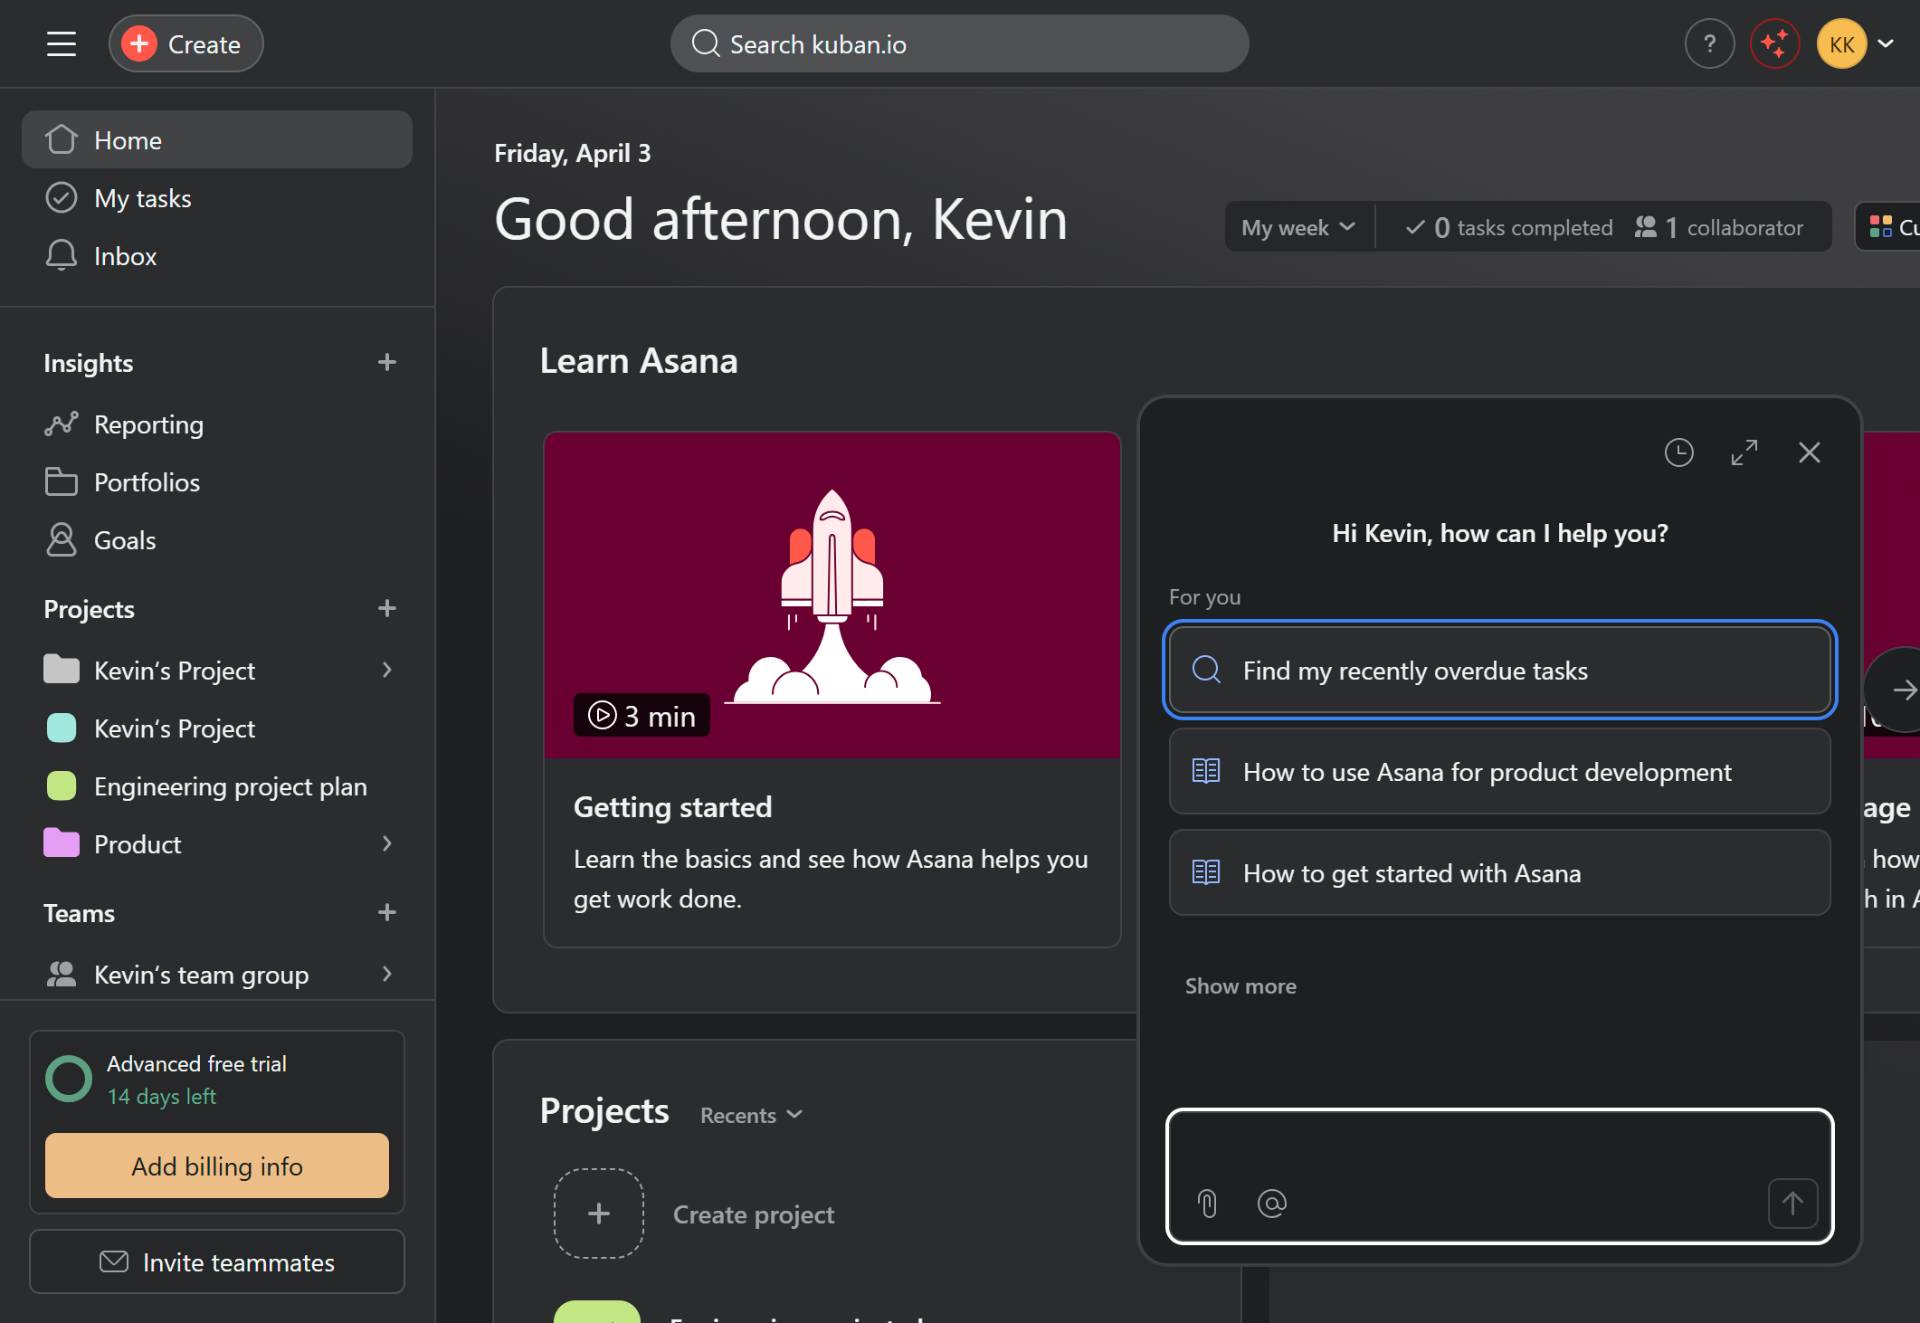Screen dimensions: 1920x1323
Task: Expand the Product folder chevron
Action: (x=387, y=844)
